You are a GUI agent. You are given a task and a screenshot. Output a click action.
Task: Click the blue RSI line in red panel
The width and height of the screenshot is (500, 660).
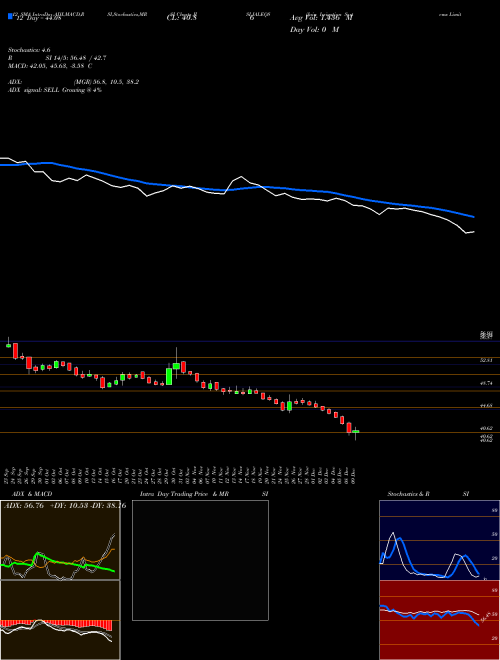[x=429, y=615]
